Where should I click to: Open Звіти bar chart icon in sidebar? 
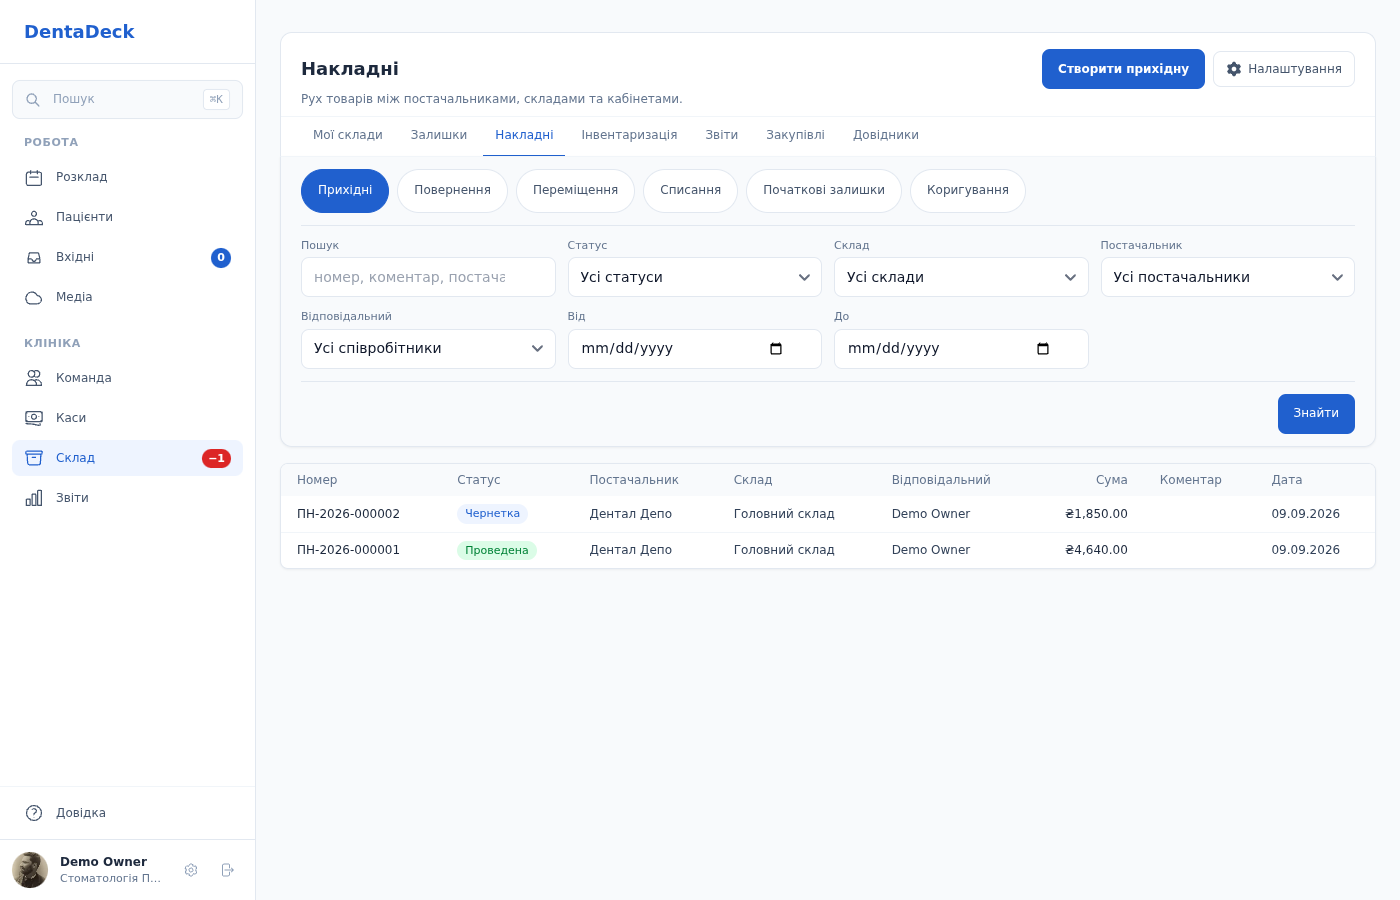[34, 498]
